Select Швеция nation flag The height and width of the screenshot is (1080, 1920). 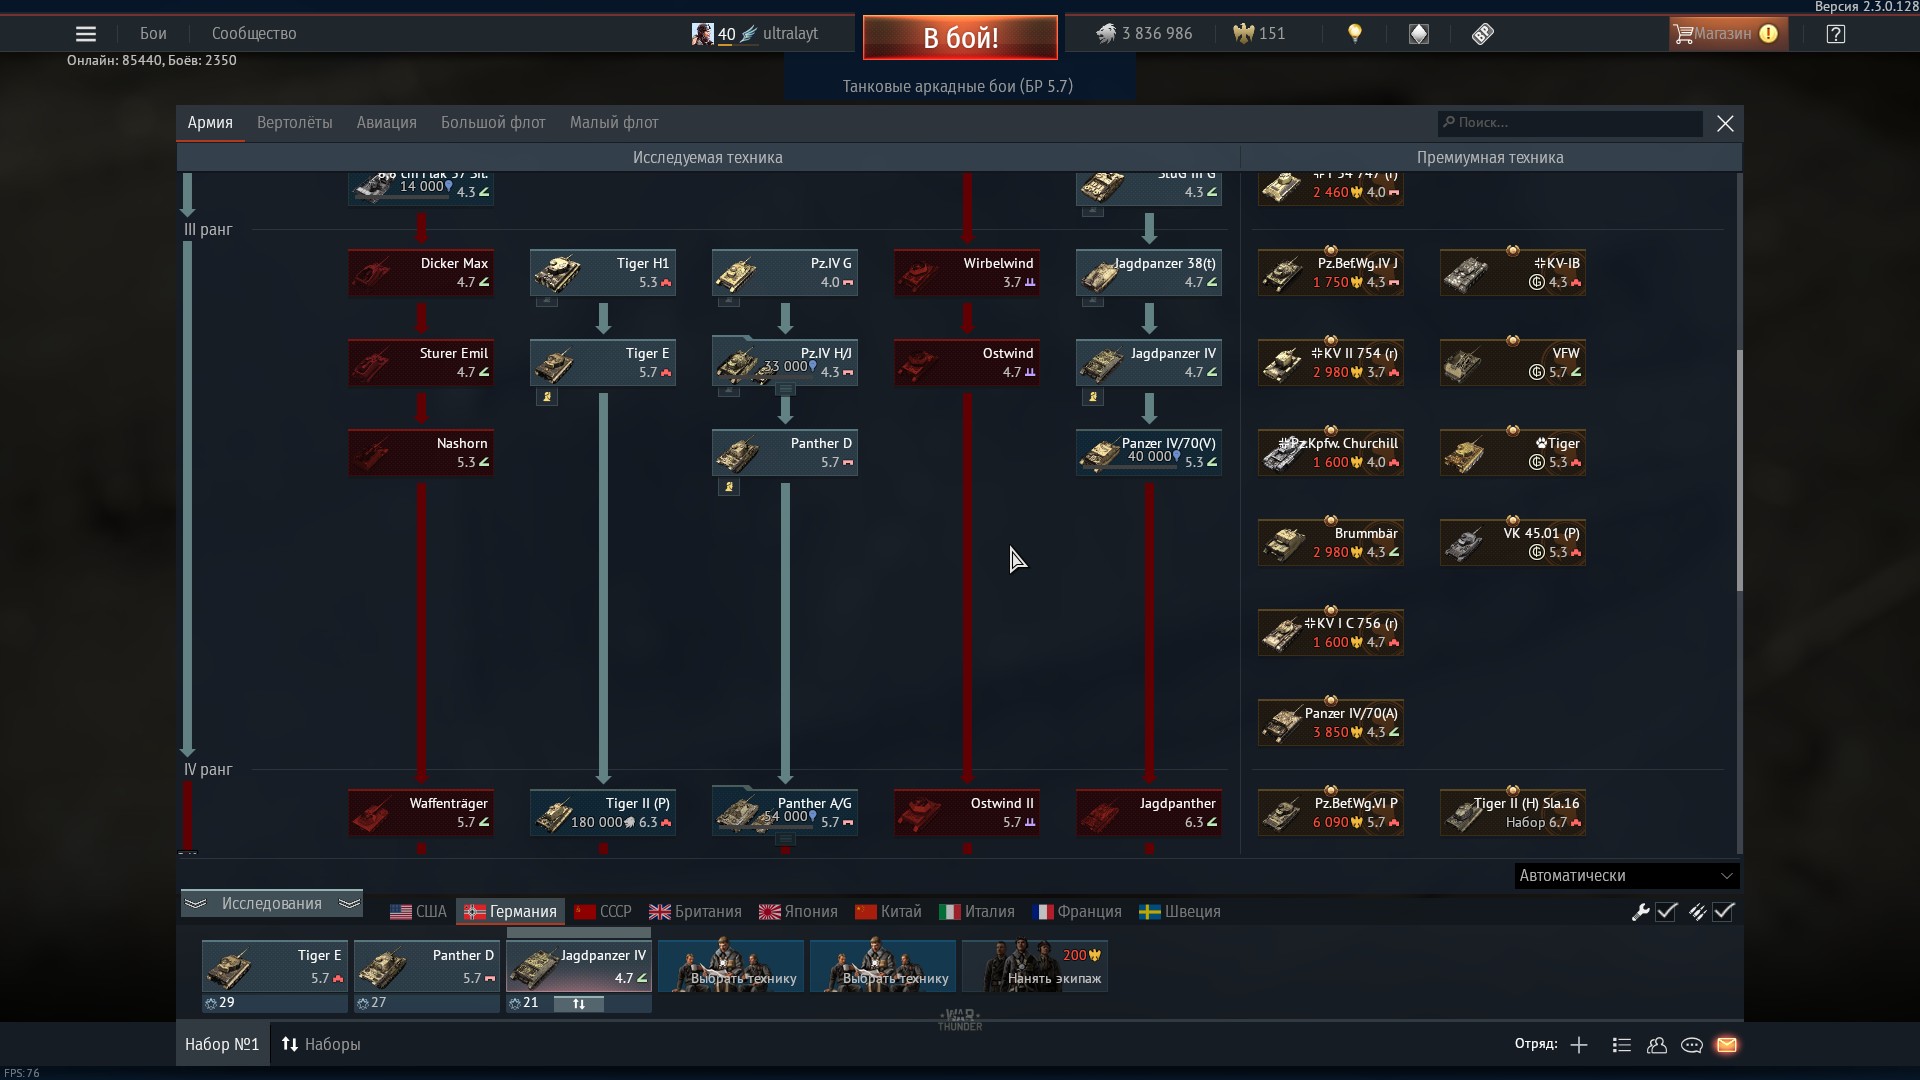point(1180,912)
